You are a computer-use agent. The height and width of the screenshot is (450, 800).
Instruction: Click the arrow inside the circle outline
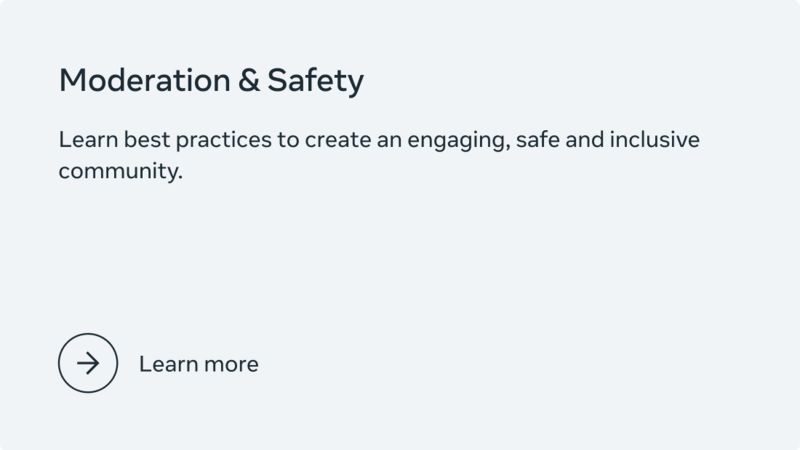click(x=88, y=363)
